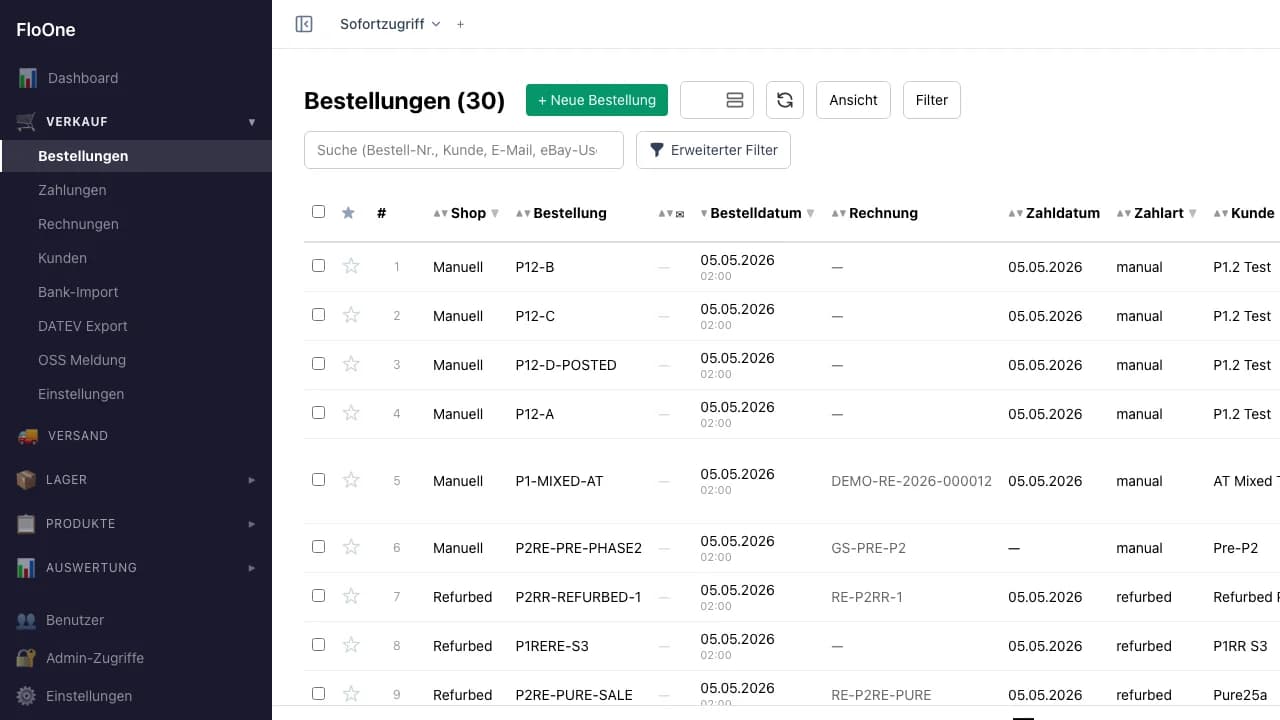This screenshot has height=720, width=1280.
Task: Check the P1RERE-S3 order checkbox
Action: pyautogui.click(x=318, y=645)
